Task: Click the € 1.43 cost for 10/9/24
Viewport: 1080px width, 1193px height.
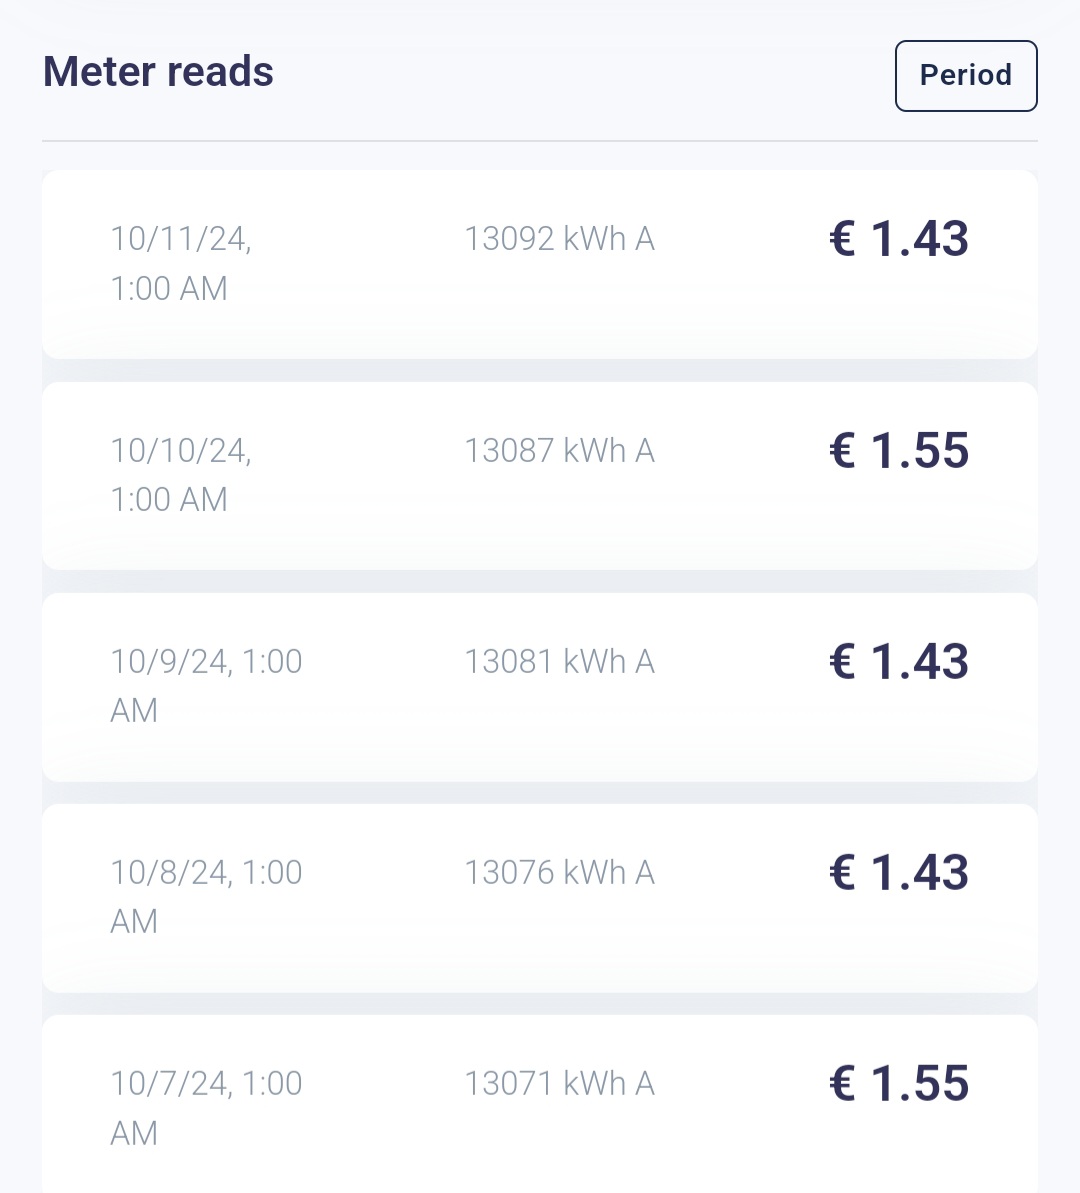Action: [x=899, y=662]
